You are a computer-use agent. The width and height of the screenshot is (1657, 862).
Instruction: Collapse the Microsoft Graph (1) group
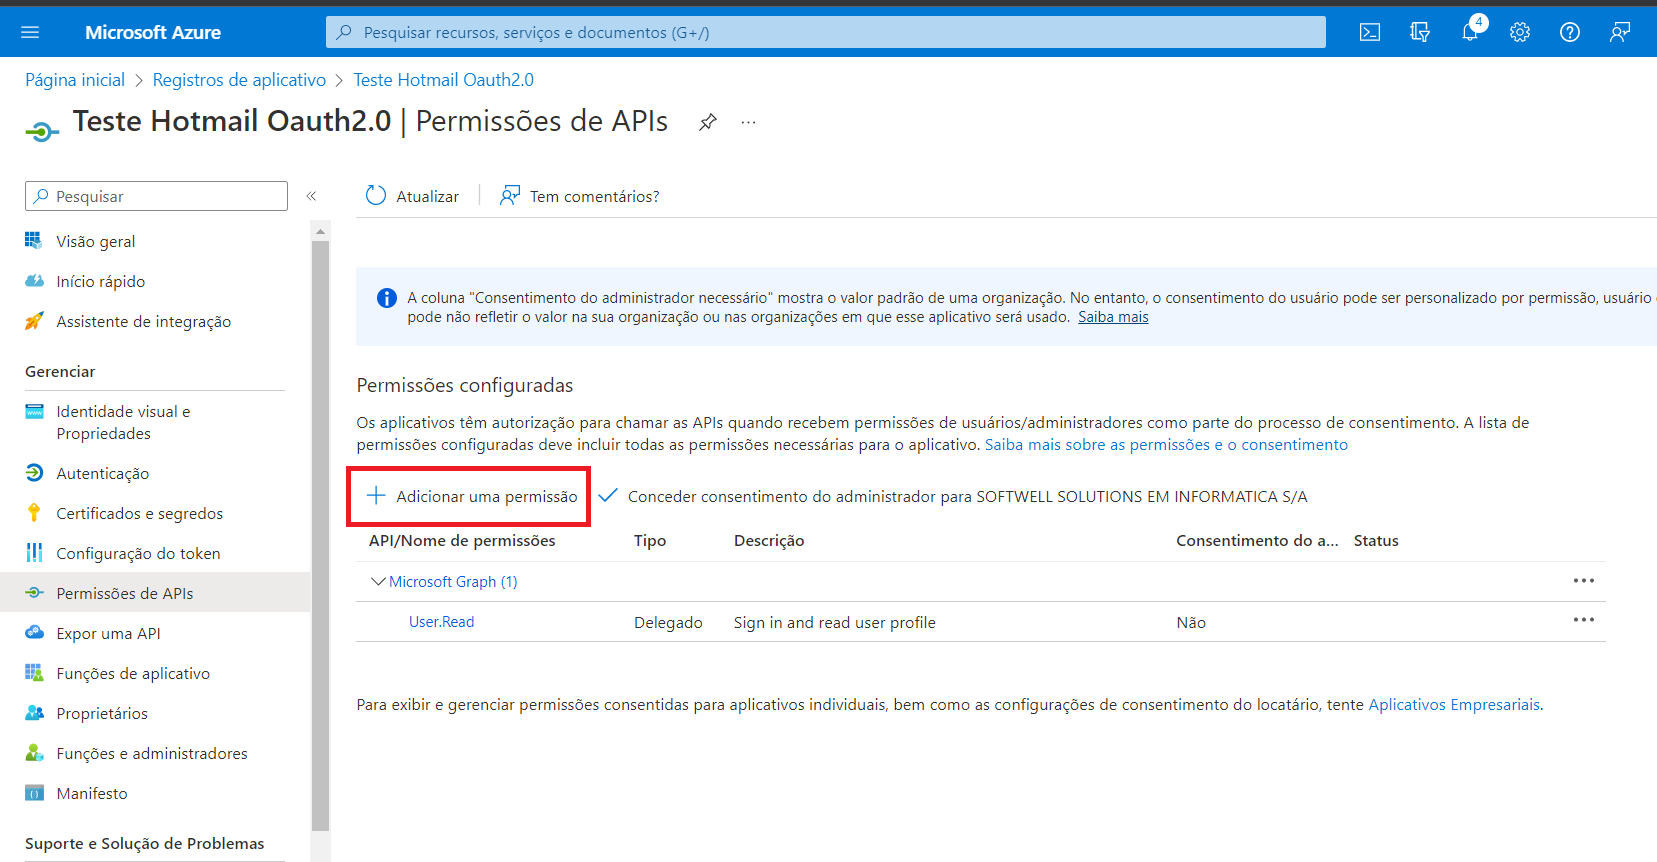point(378,581)
